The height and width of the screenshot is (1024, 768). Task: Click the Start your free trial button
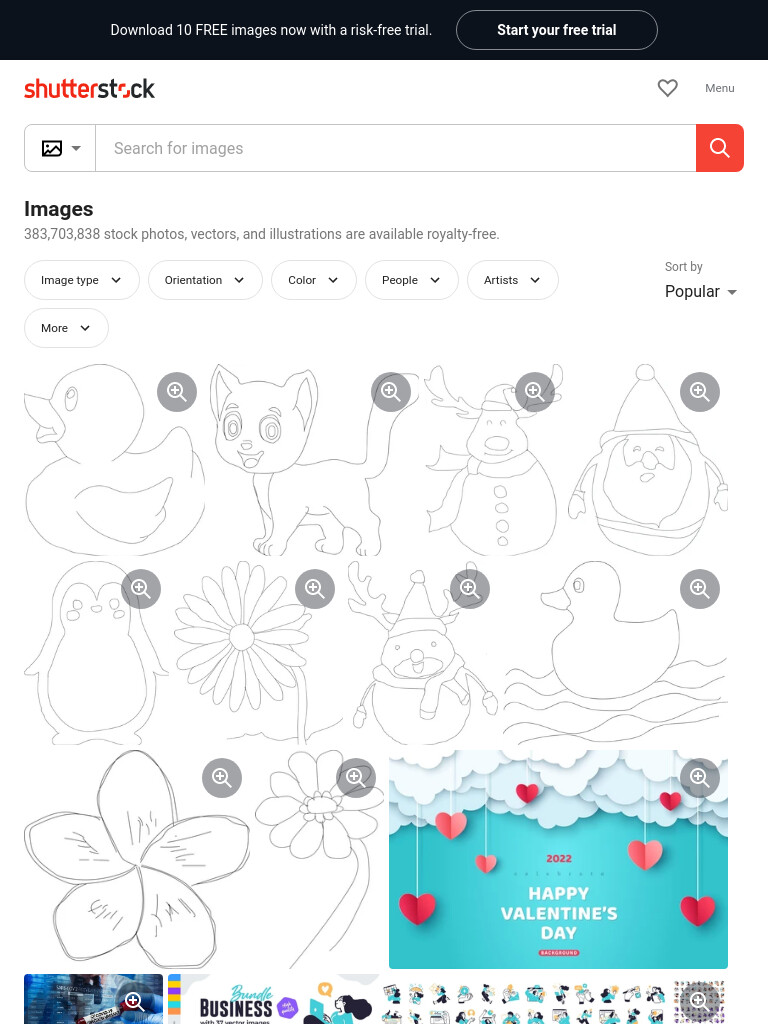[556, 30]
